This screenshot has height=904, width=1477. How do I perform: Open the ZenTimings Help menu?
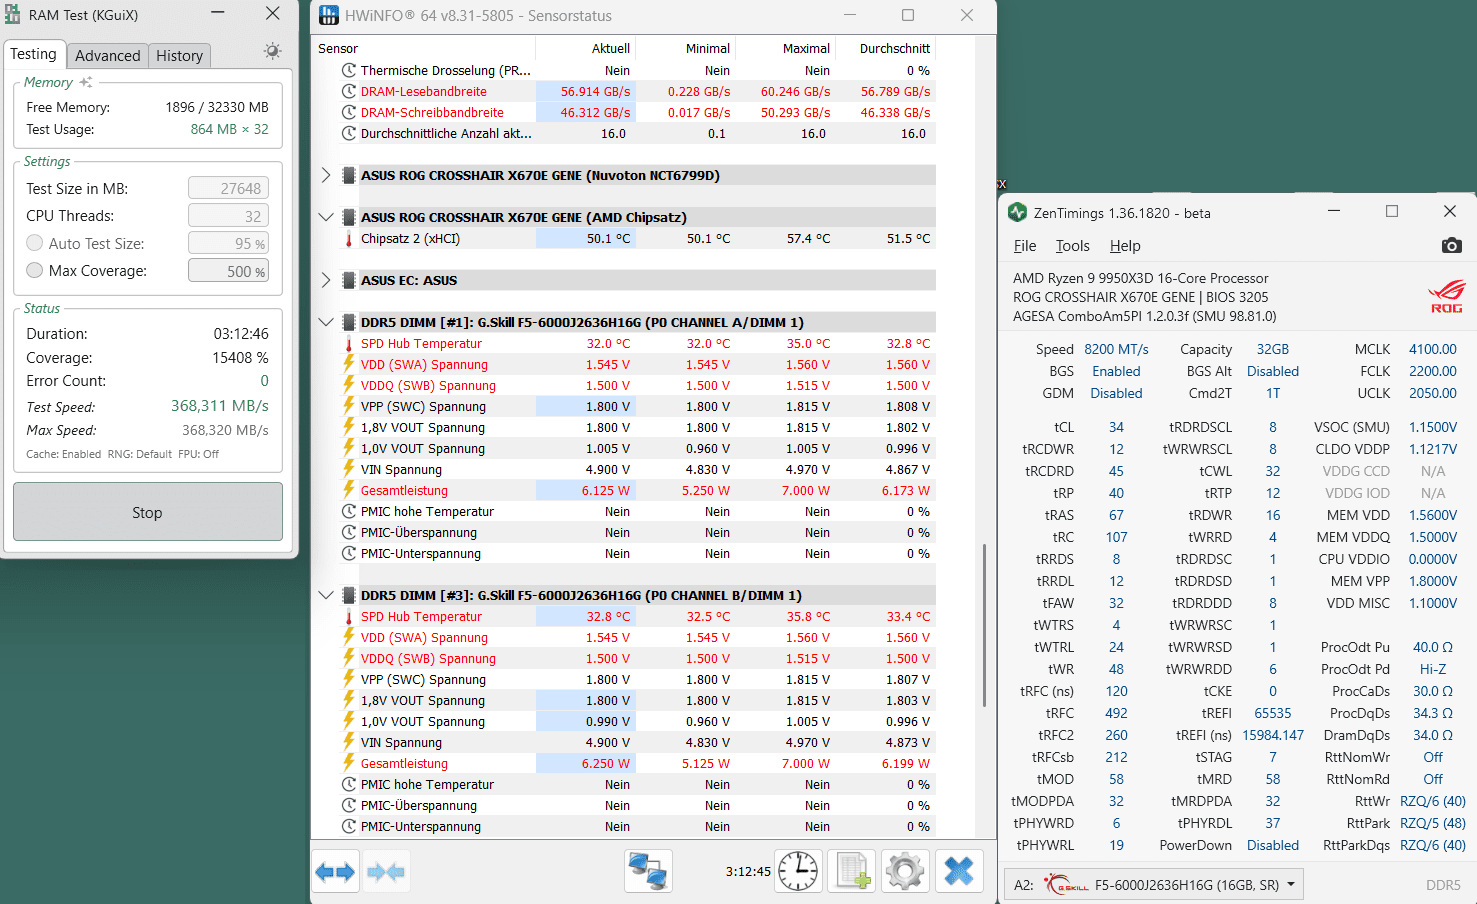click(1125, 246)
